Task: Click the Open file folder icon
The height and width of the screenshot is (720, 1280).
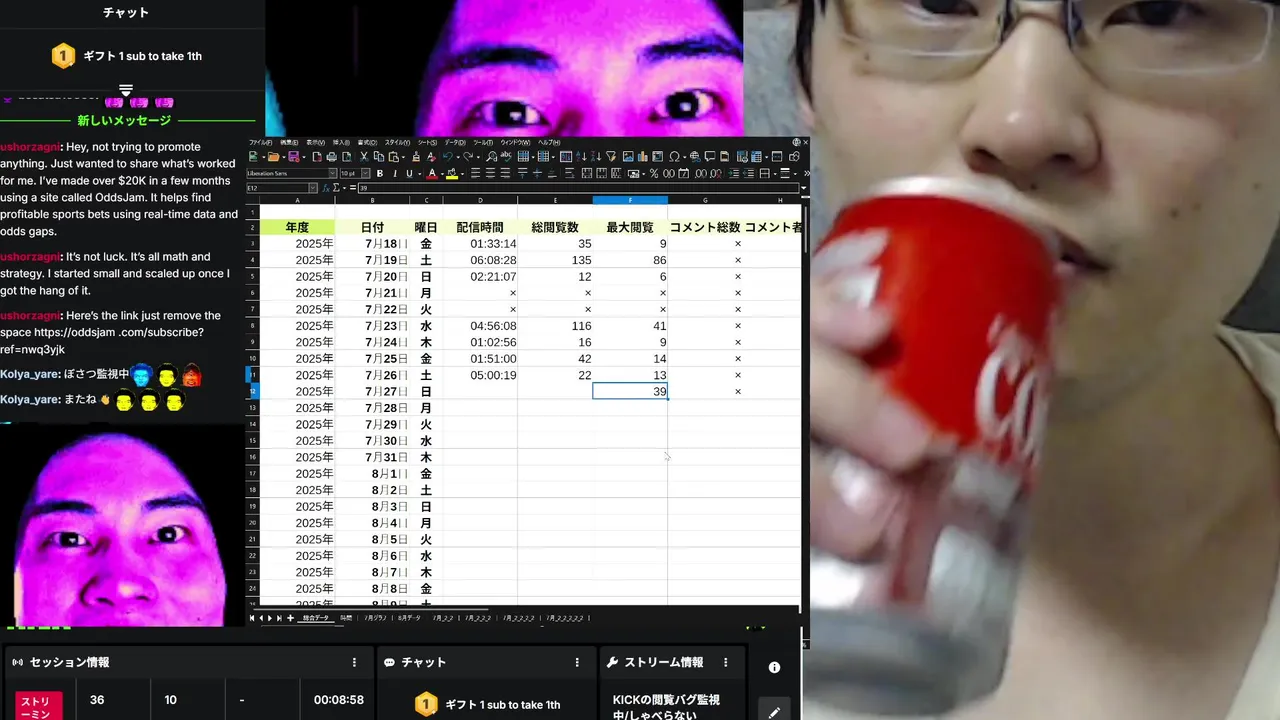Action: [273, 157]
